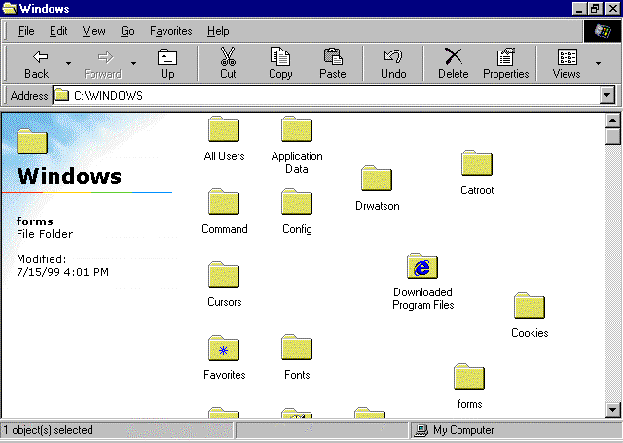Open the View menu
The height and width of the screenshot is (443, 623).
pyautogui.click(x=94, y=31)
